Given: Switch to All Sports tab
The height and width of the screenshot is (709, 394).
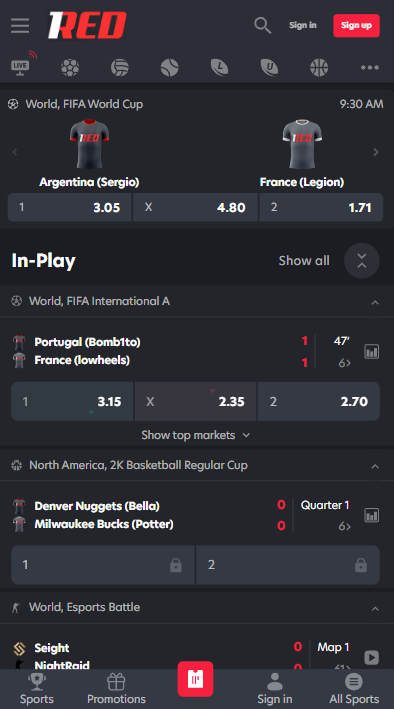Looking at the screenshot, I should 354,688.
